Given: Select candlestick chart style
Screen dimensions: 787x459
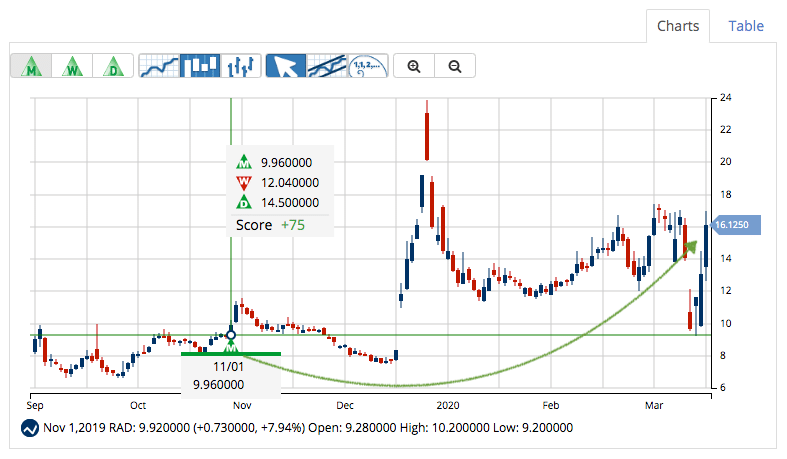Looking at the screenshot, I should [200, 66].
